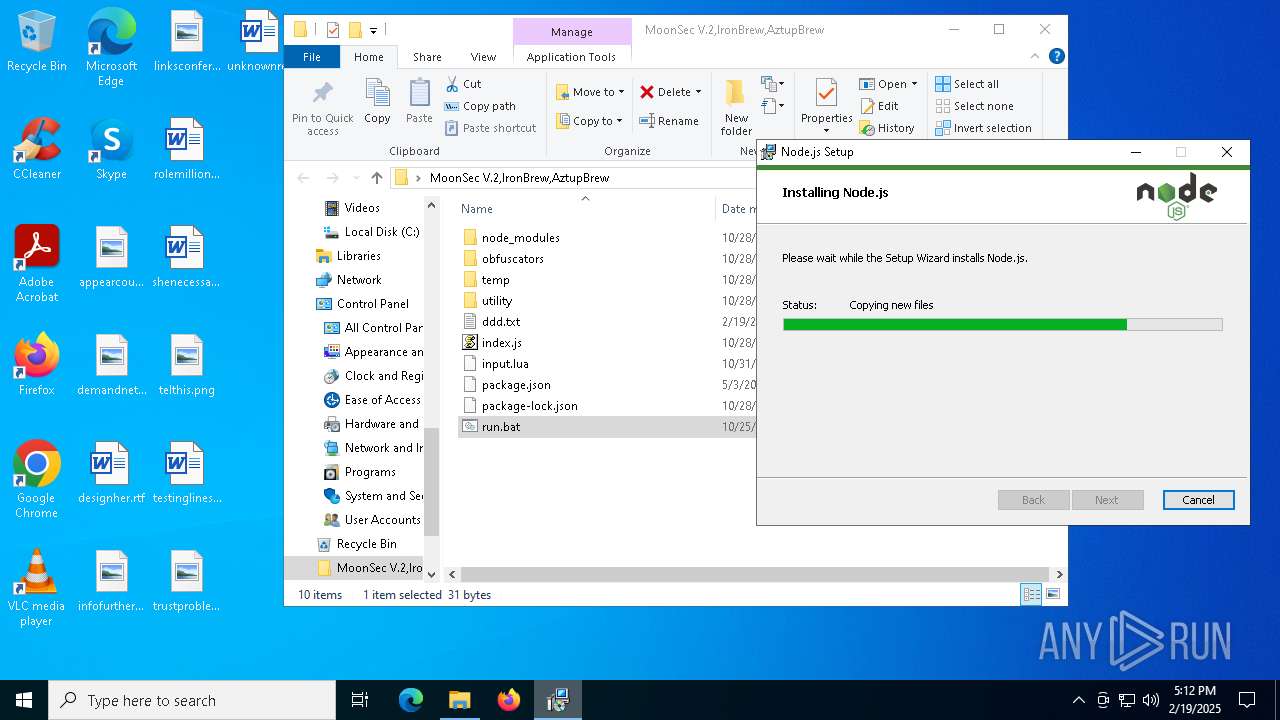
Task: Click Select all in ribbon
Action: 967,84
